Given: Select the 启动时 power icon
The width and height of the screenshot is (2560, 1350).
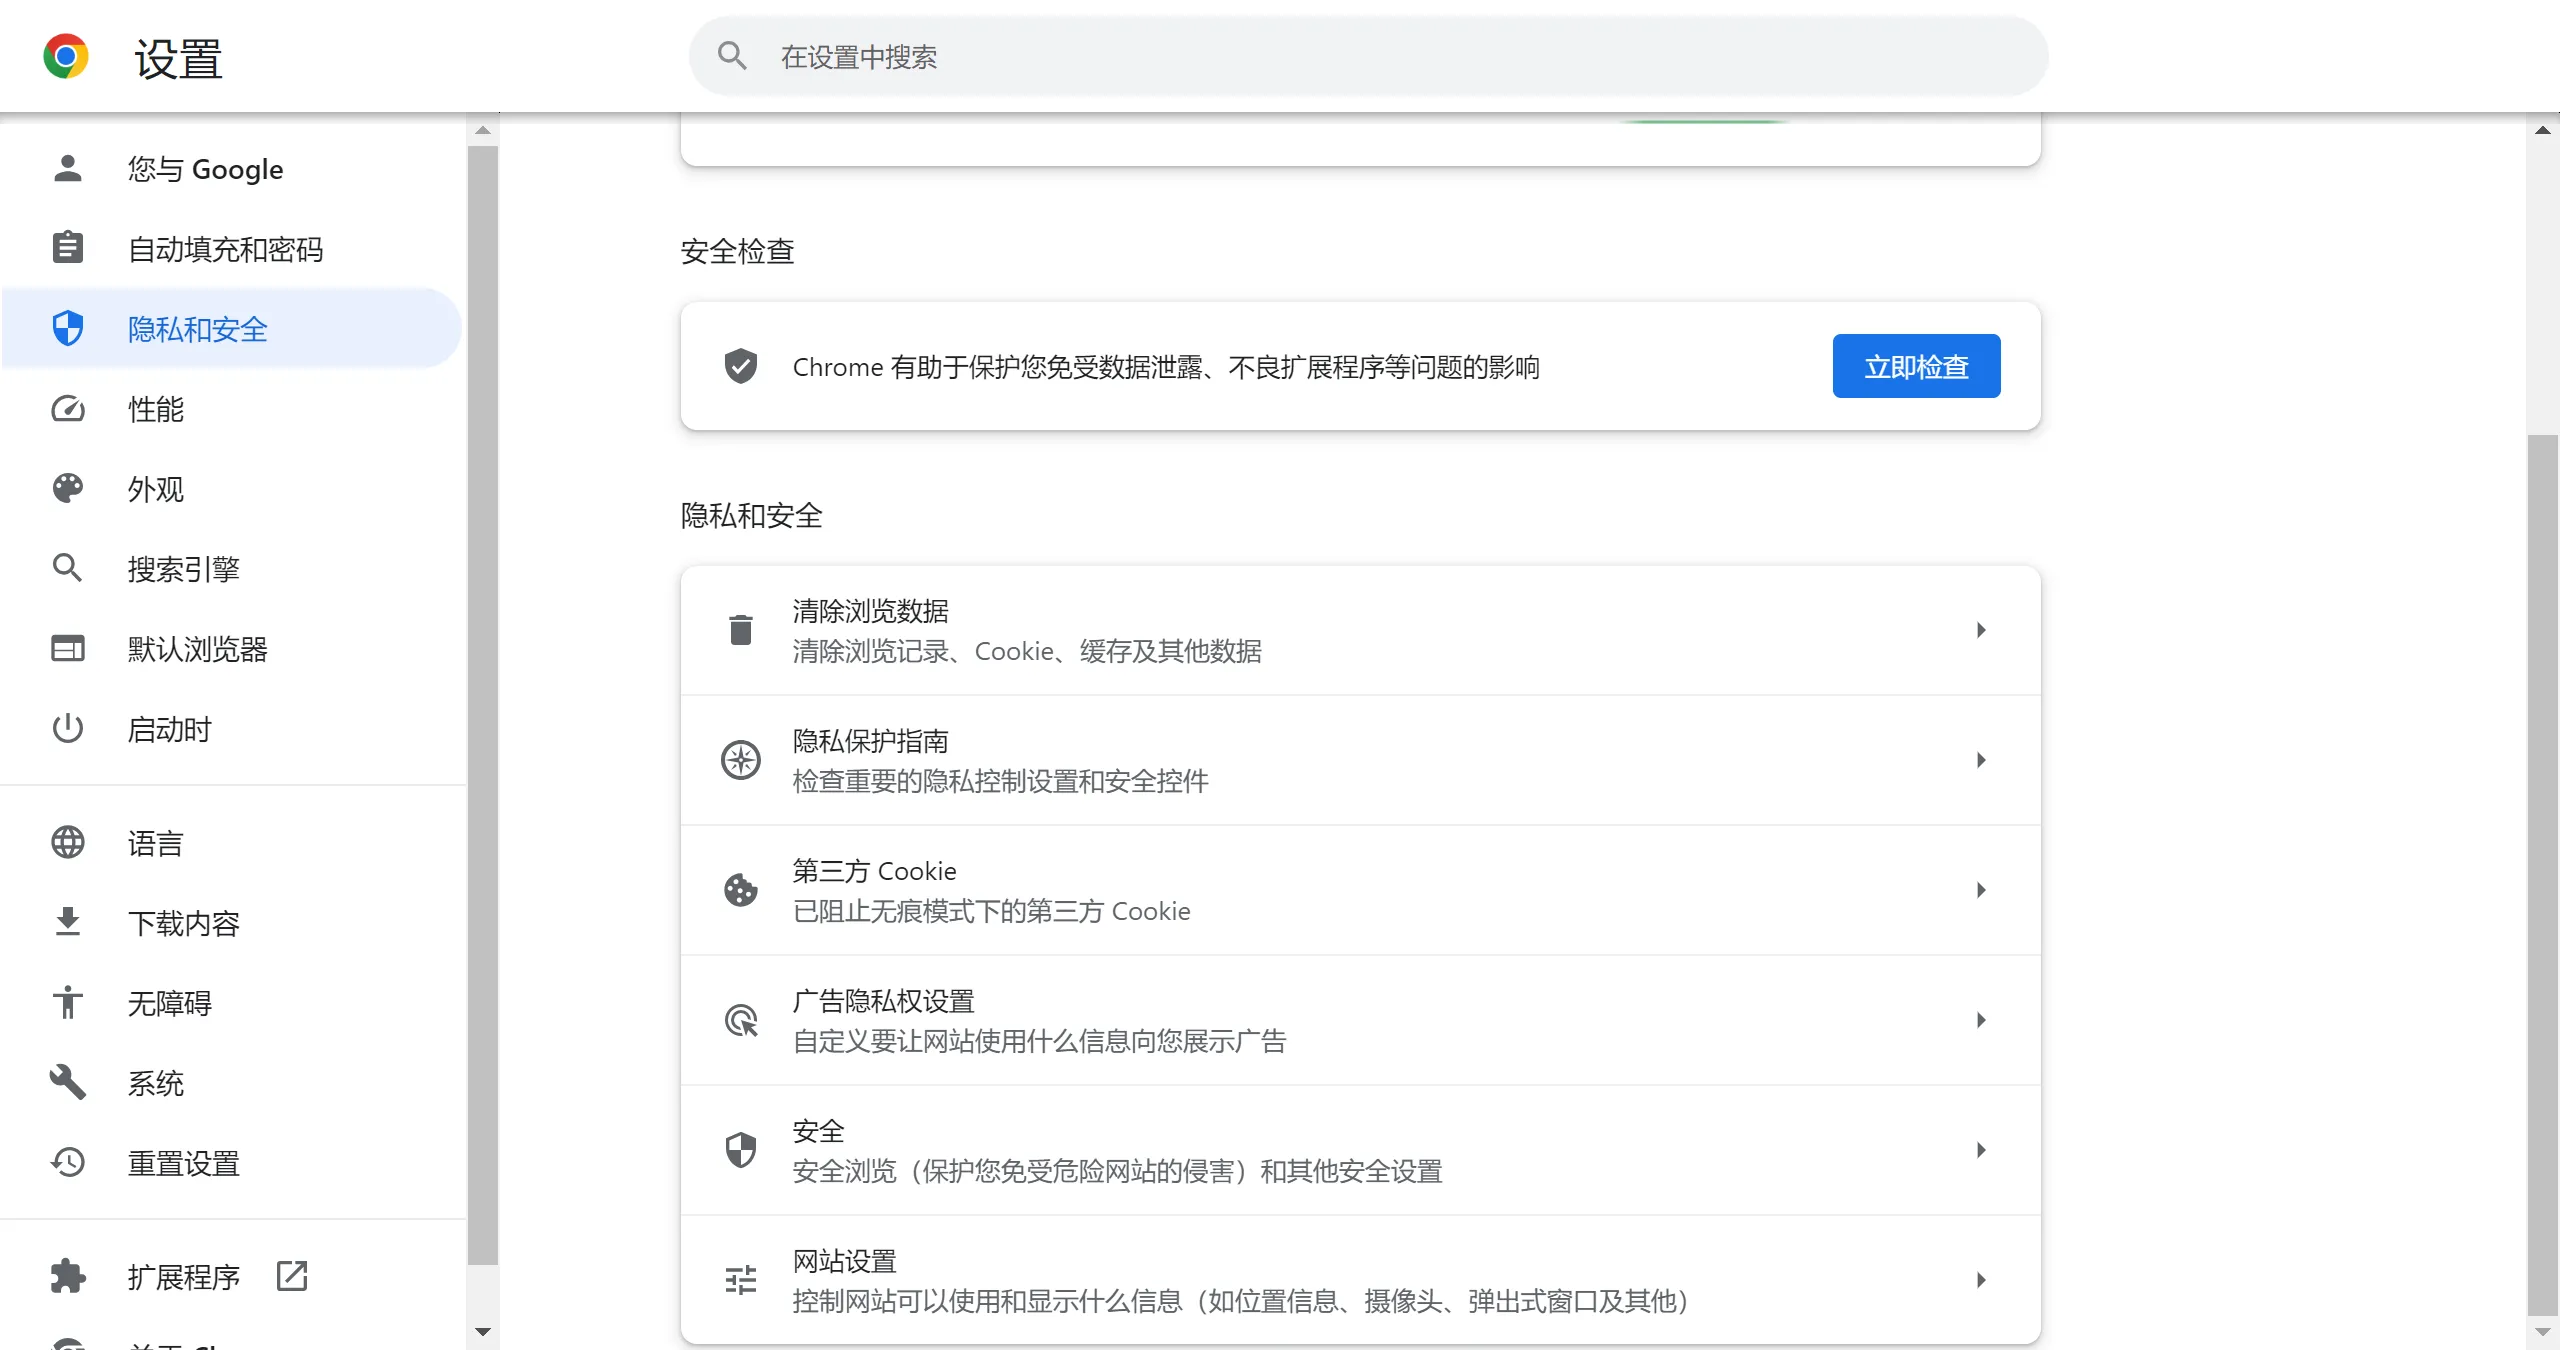Looking at the screenshot, I should tap(67, 728).
